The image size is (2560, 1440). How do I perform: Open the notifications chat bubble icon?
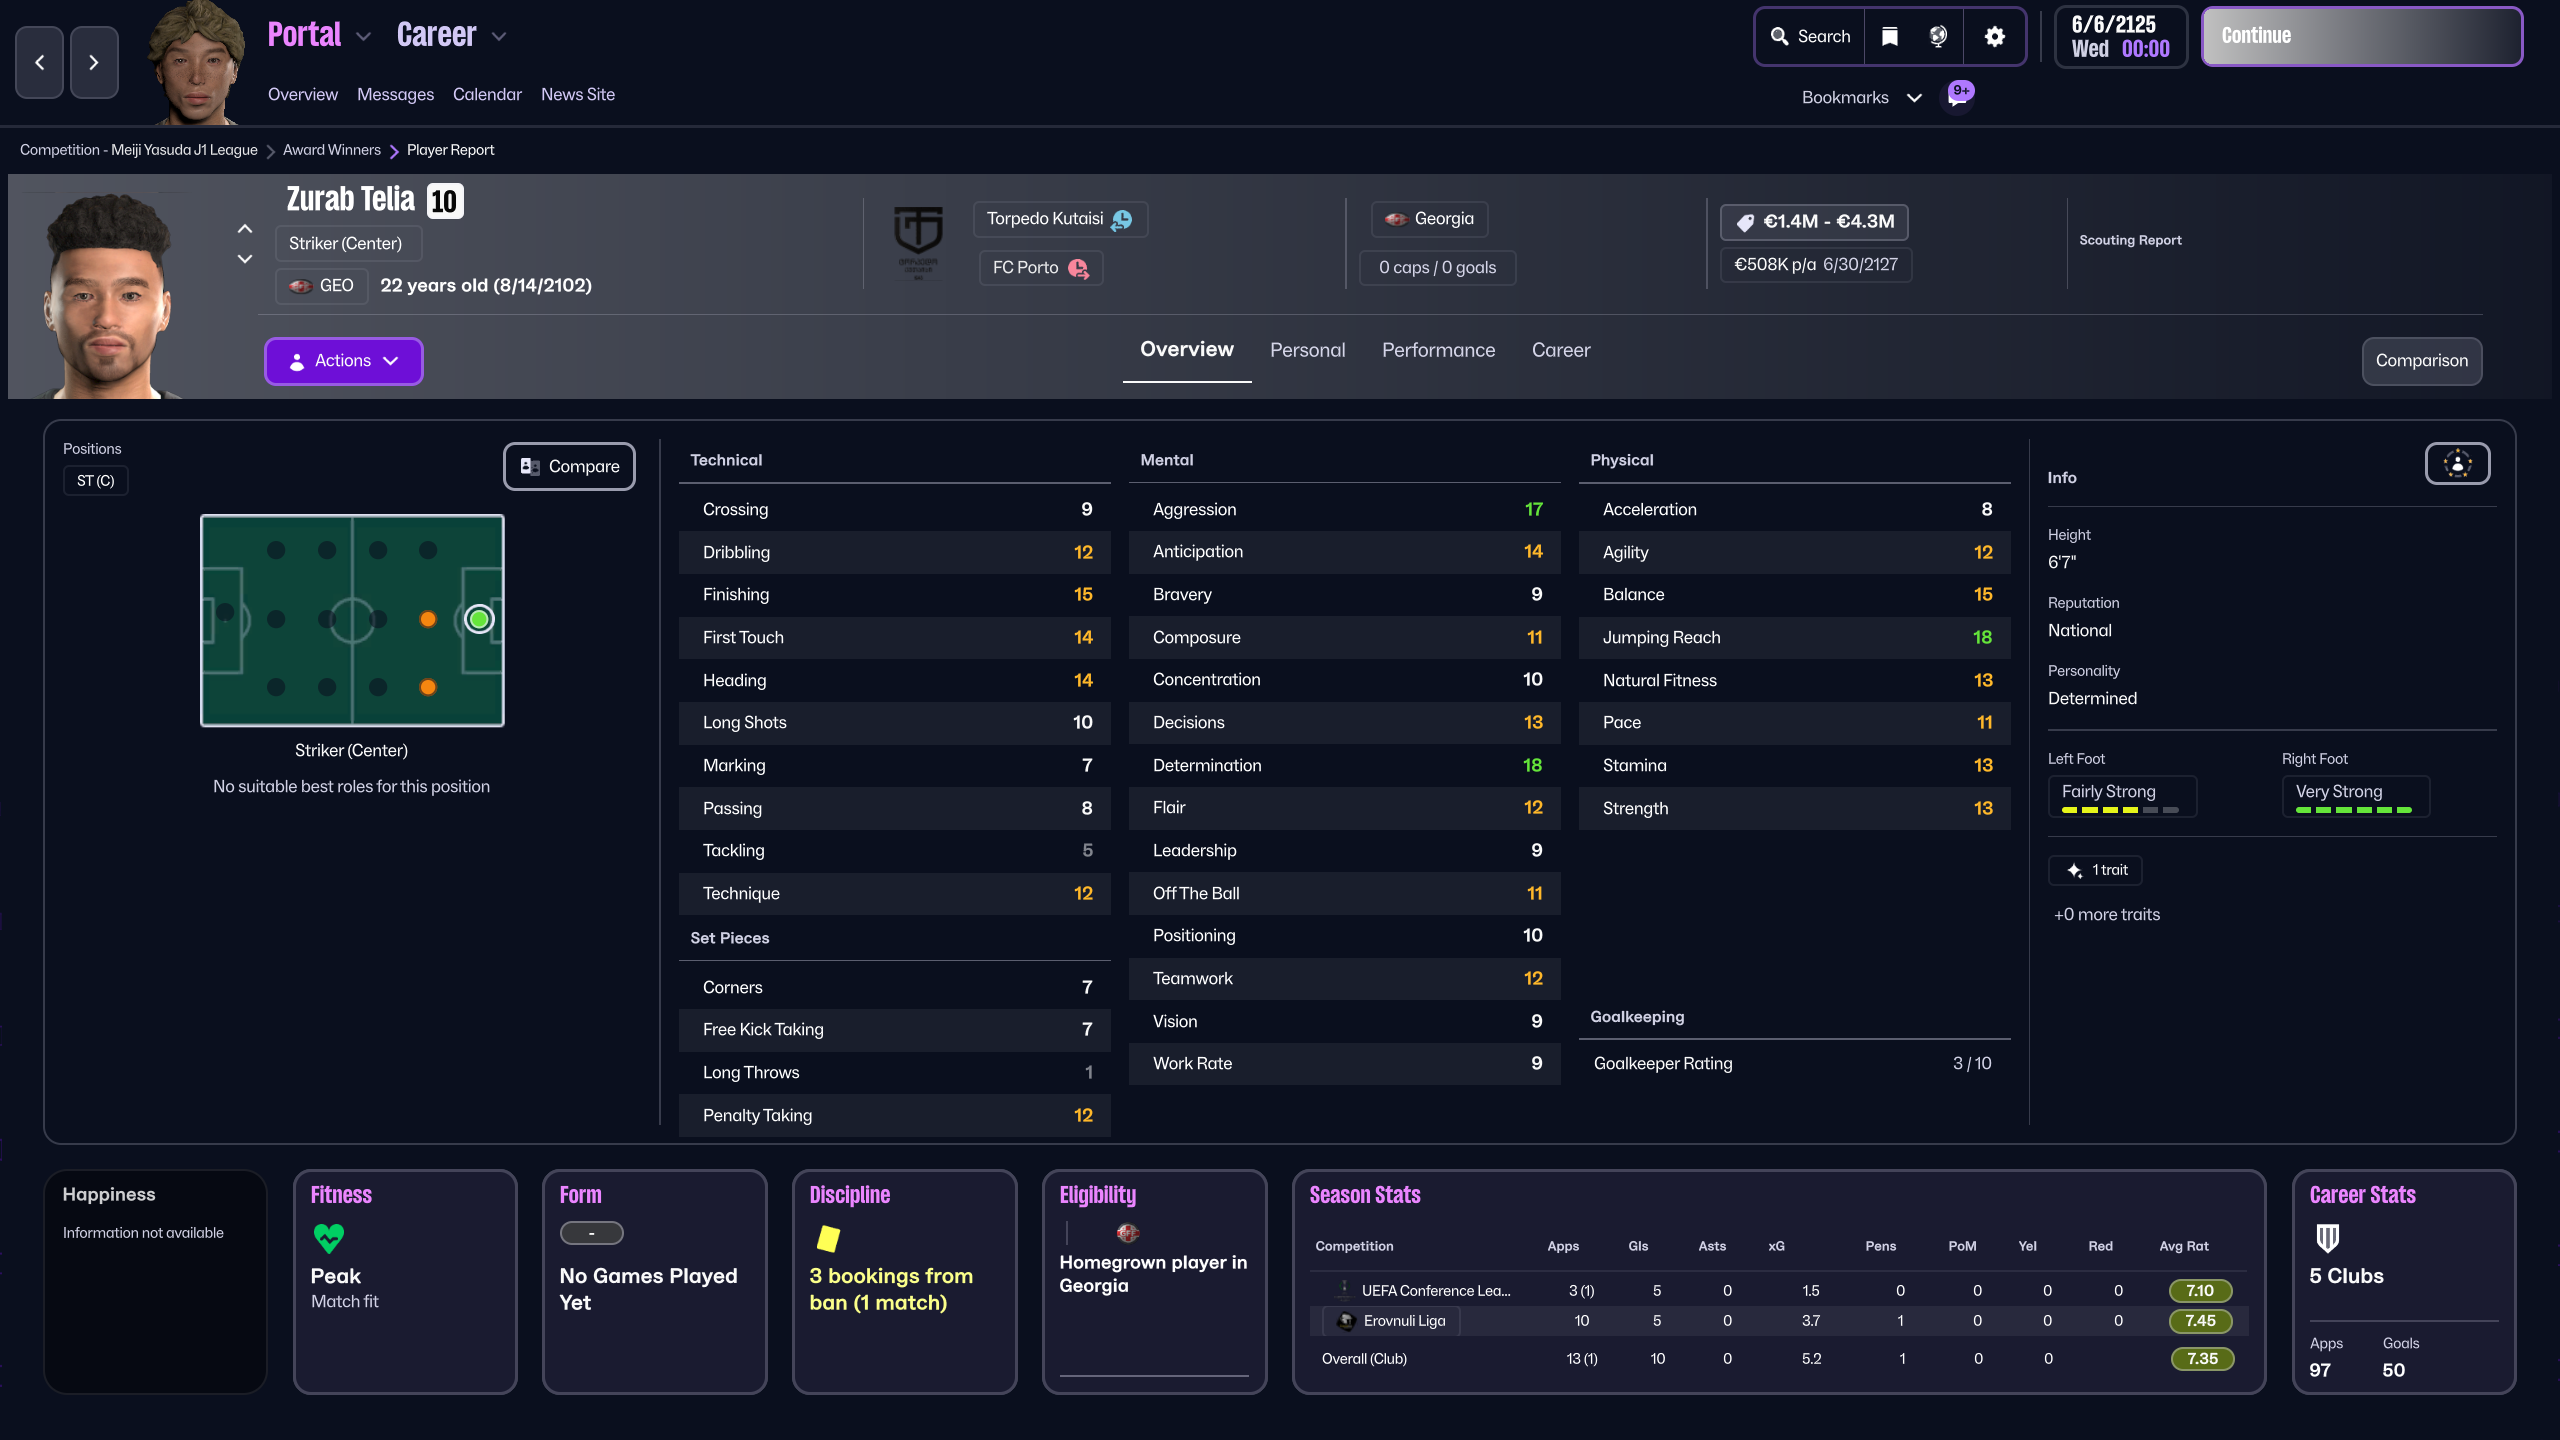1958,96
